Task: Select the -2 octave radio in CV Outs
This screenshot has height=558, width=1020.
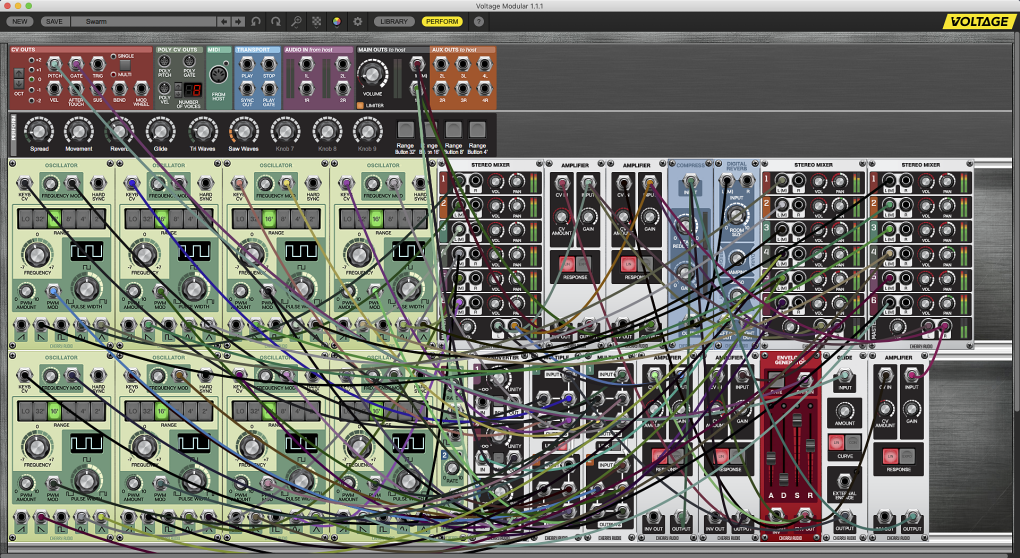Action: tap(31, 100)
